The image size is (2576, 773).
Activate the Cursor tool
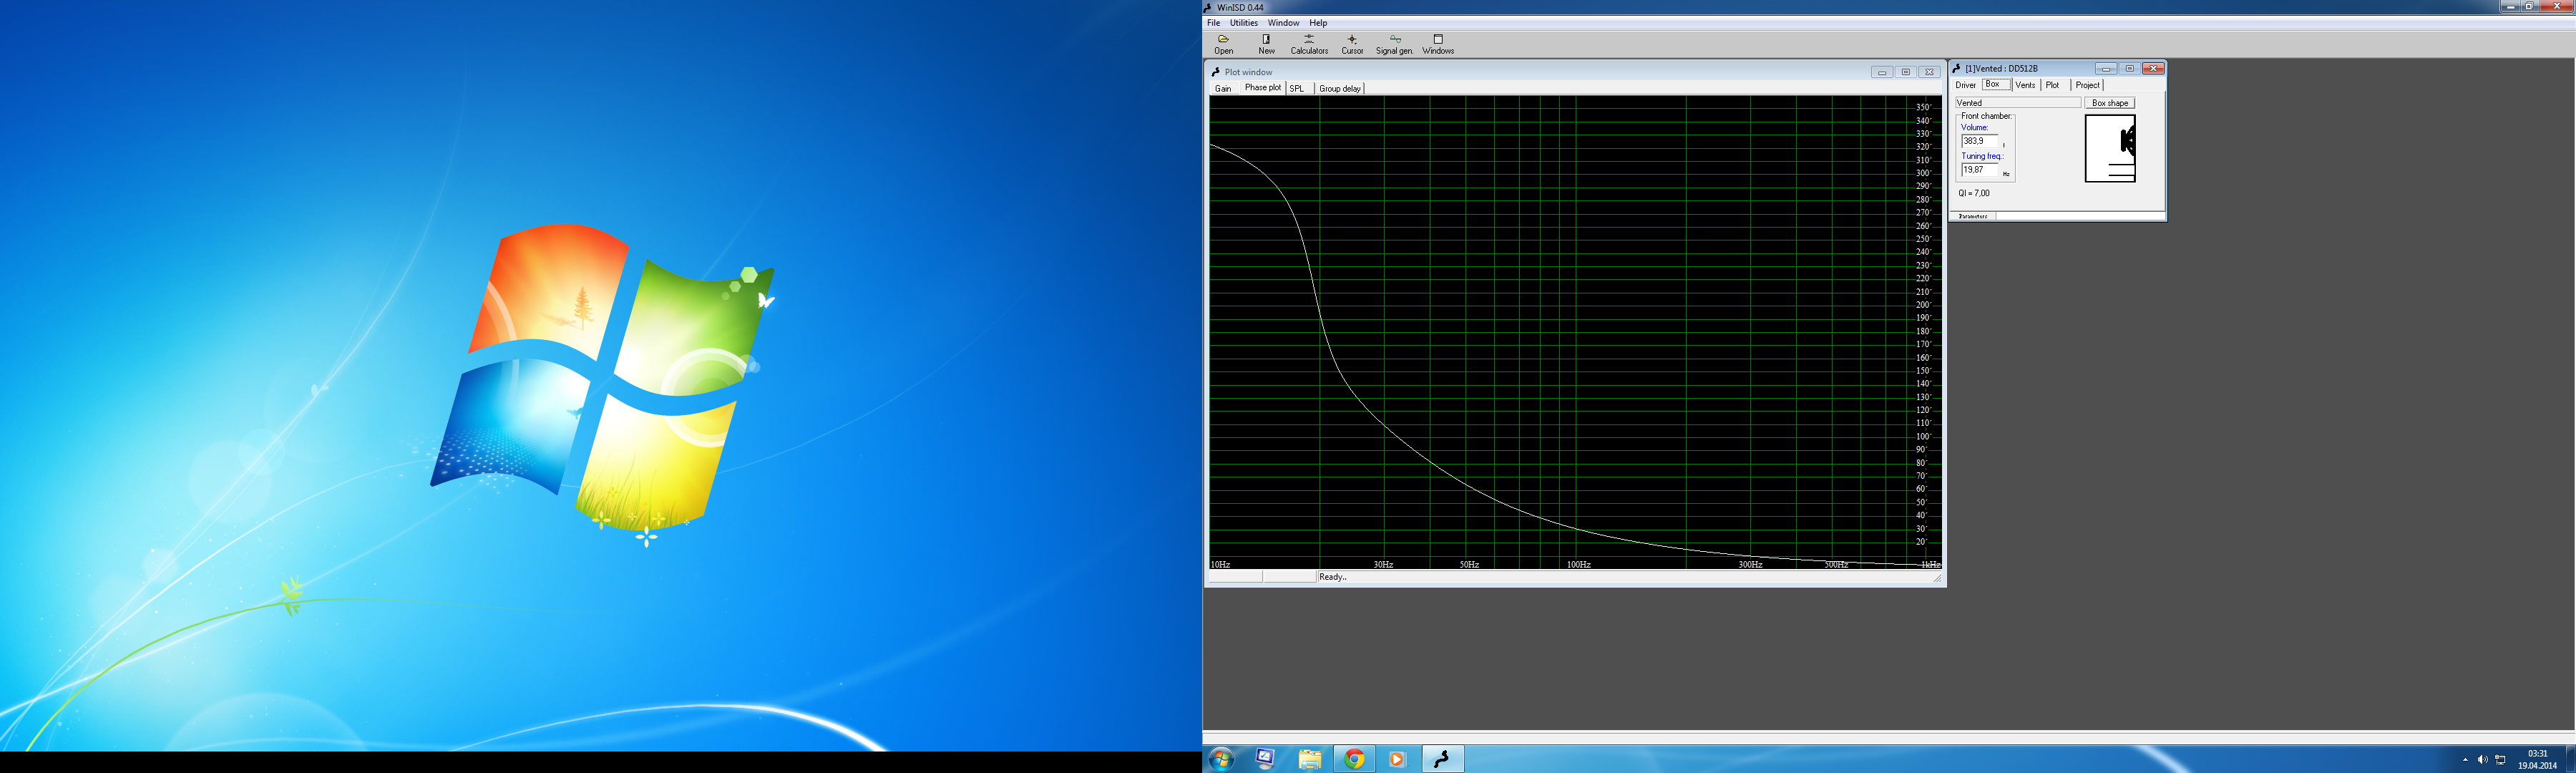click(1352, 44)
